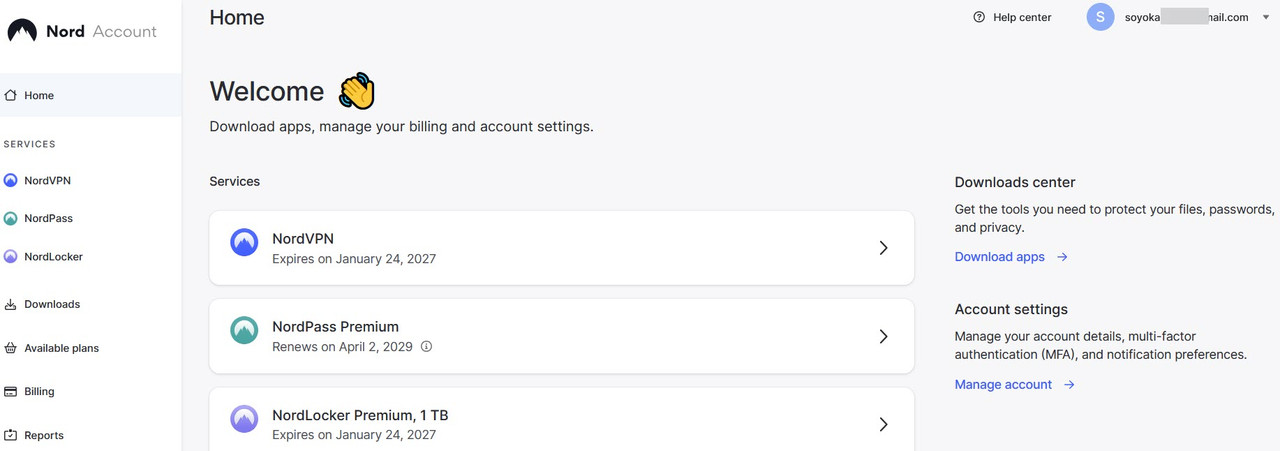Click the NordVPN icon in services card
The height and width of the screenshot is (451, 1280).
click(244, 242)
